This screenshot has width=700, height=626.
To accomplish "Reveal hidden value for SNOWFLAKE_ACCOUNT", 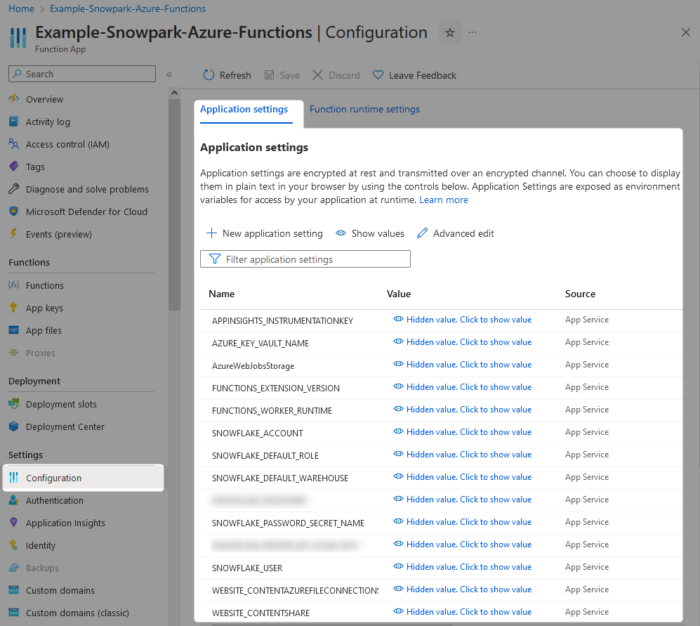I will pos(462,432).
